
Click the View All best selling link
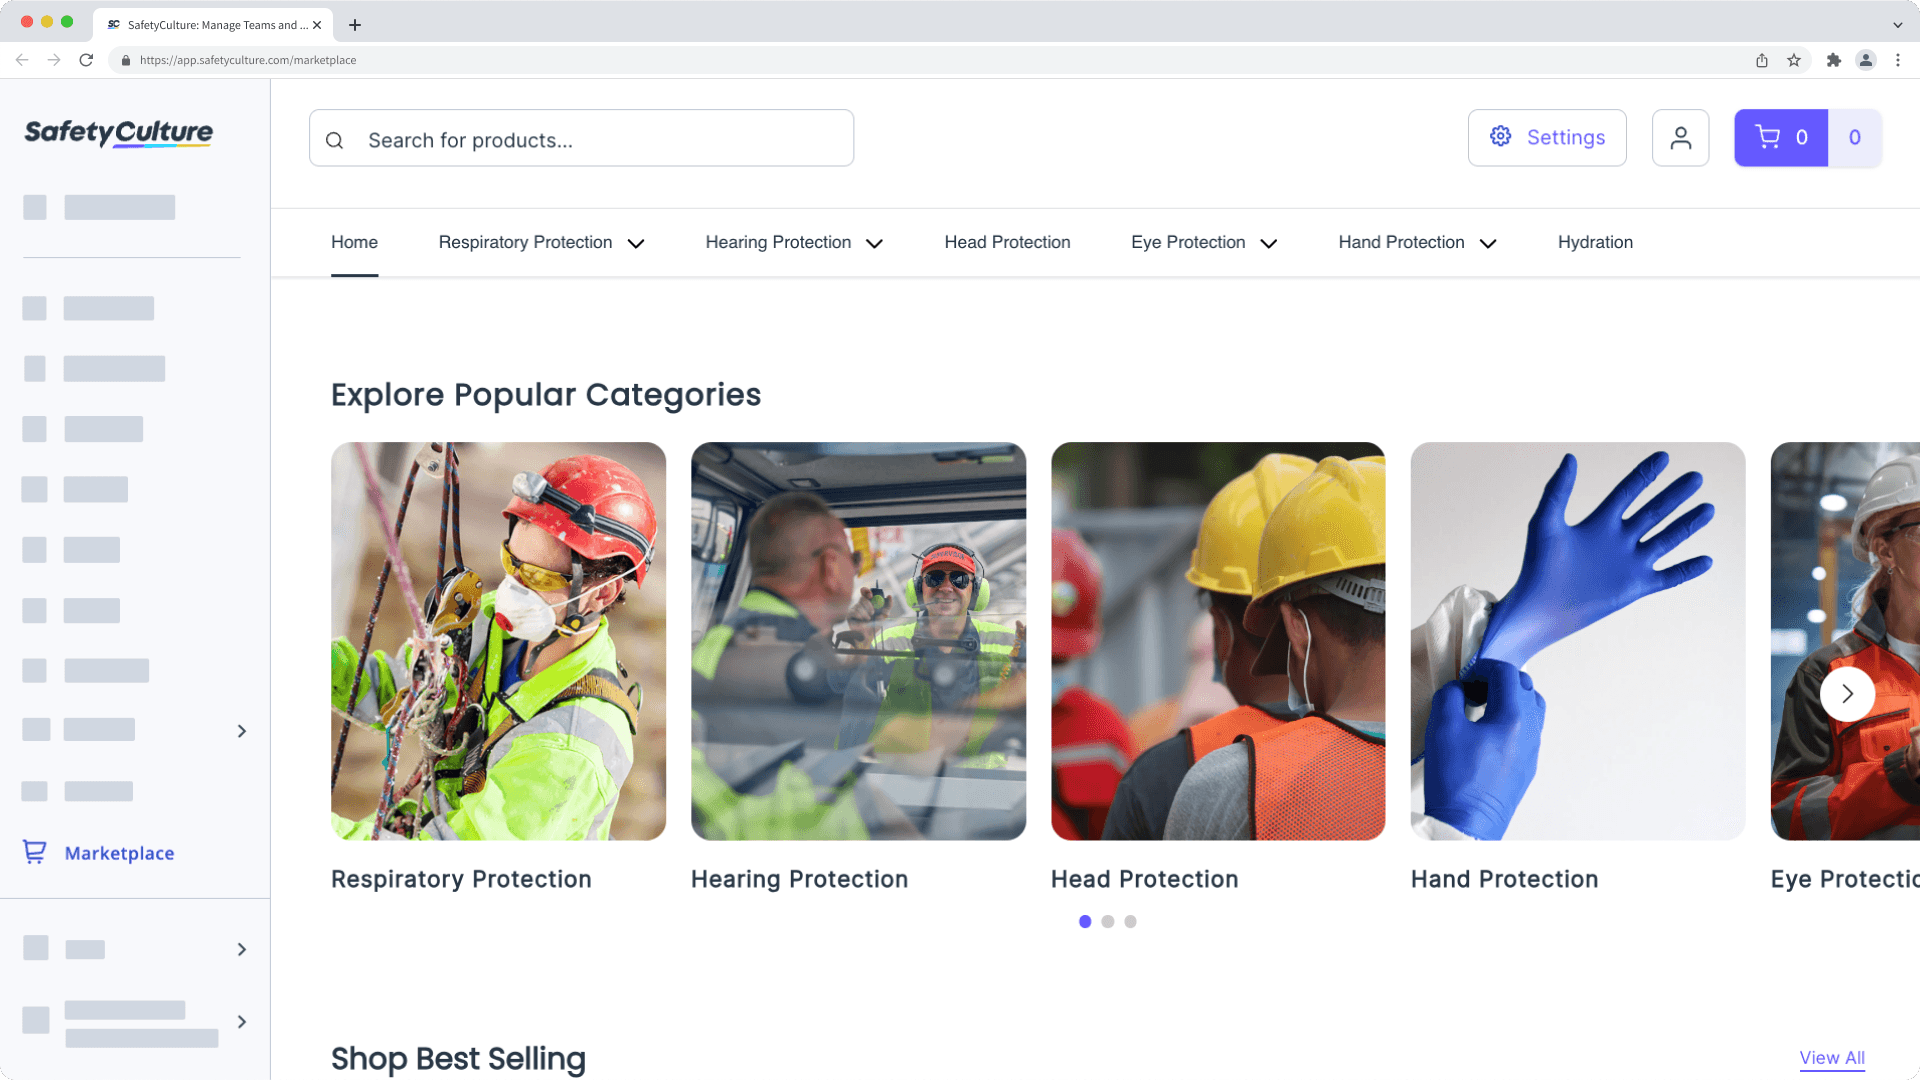tap(1832, 1058)
